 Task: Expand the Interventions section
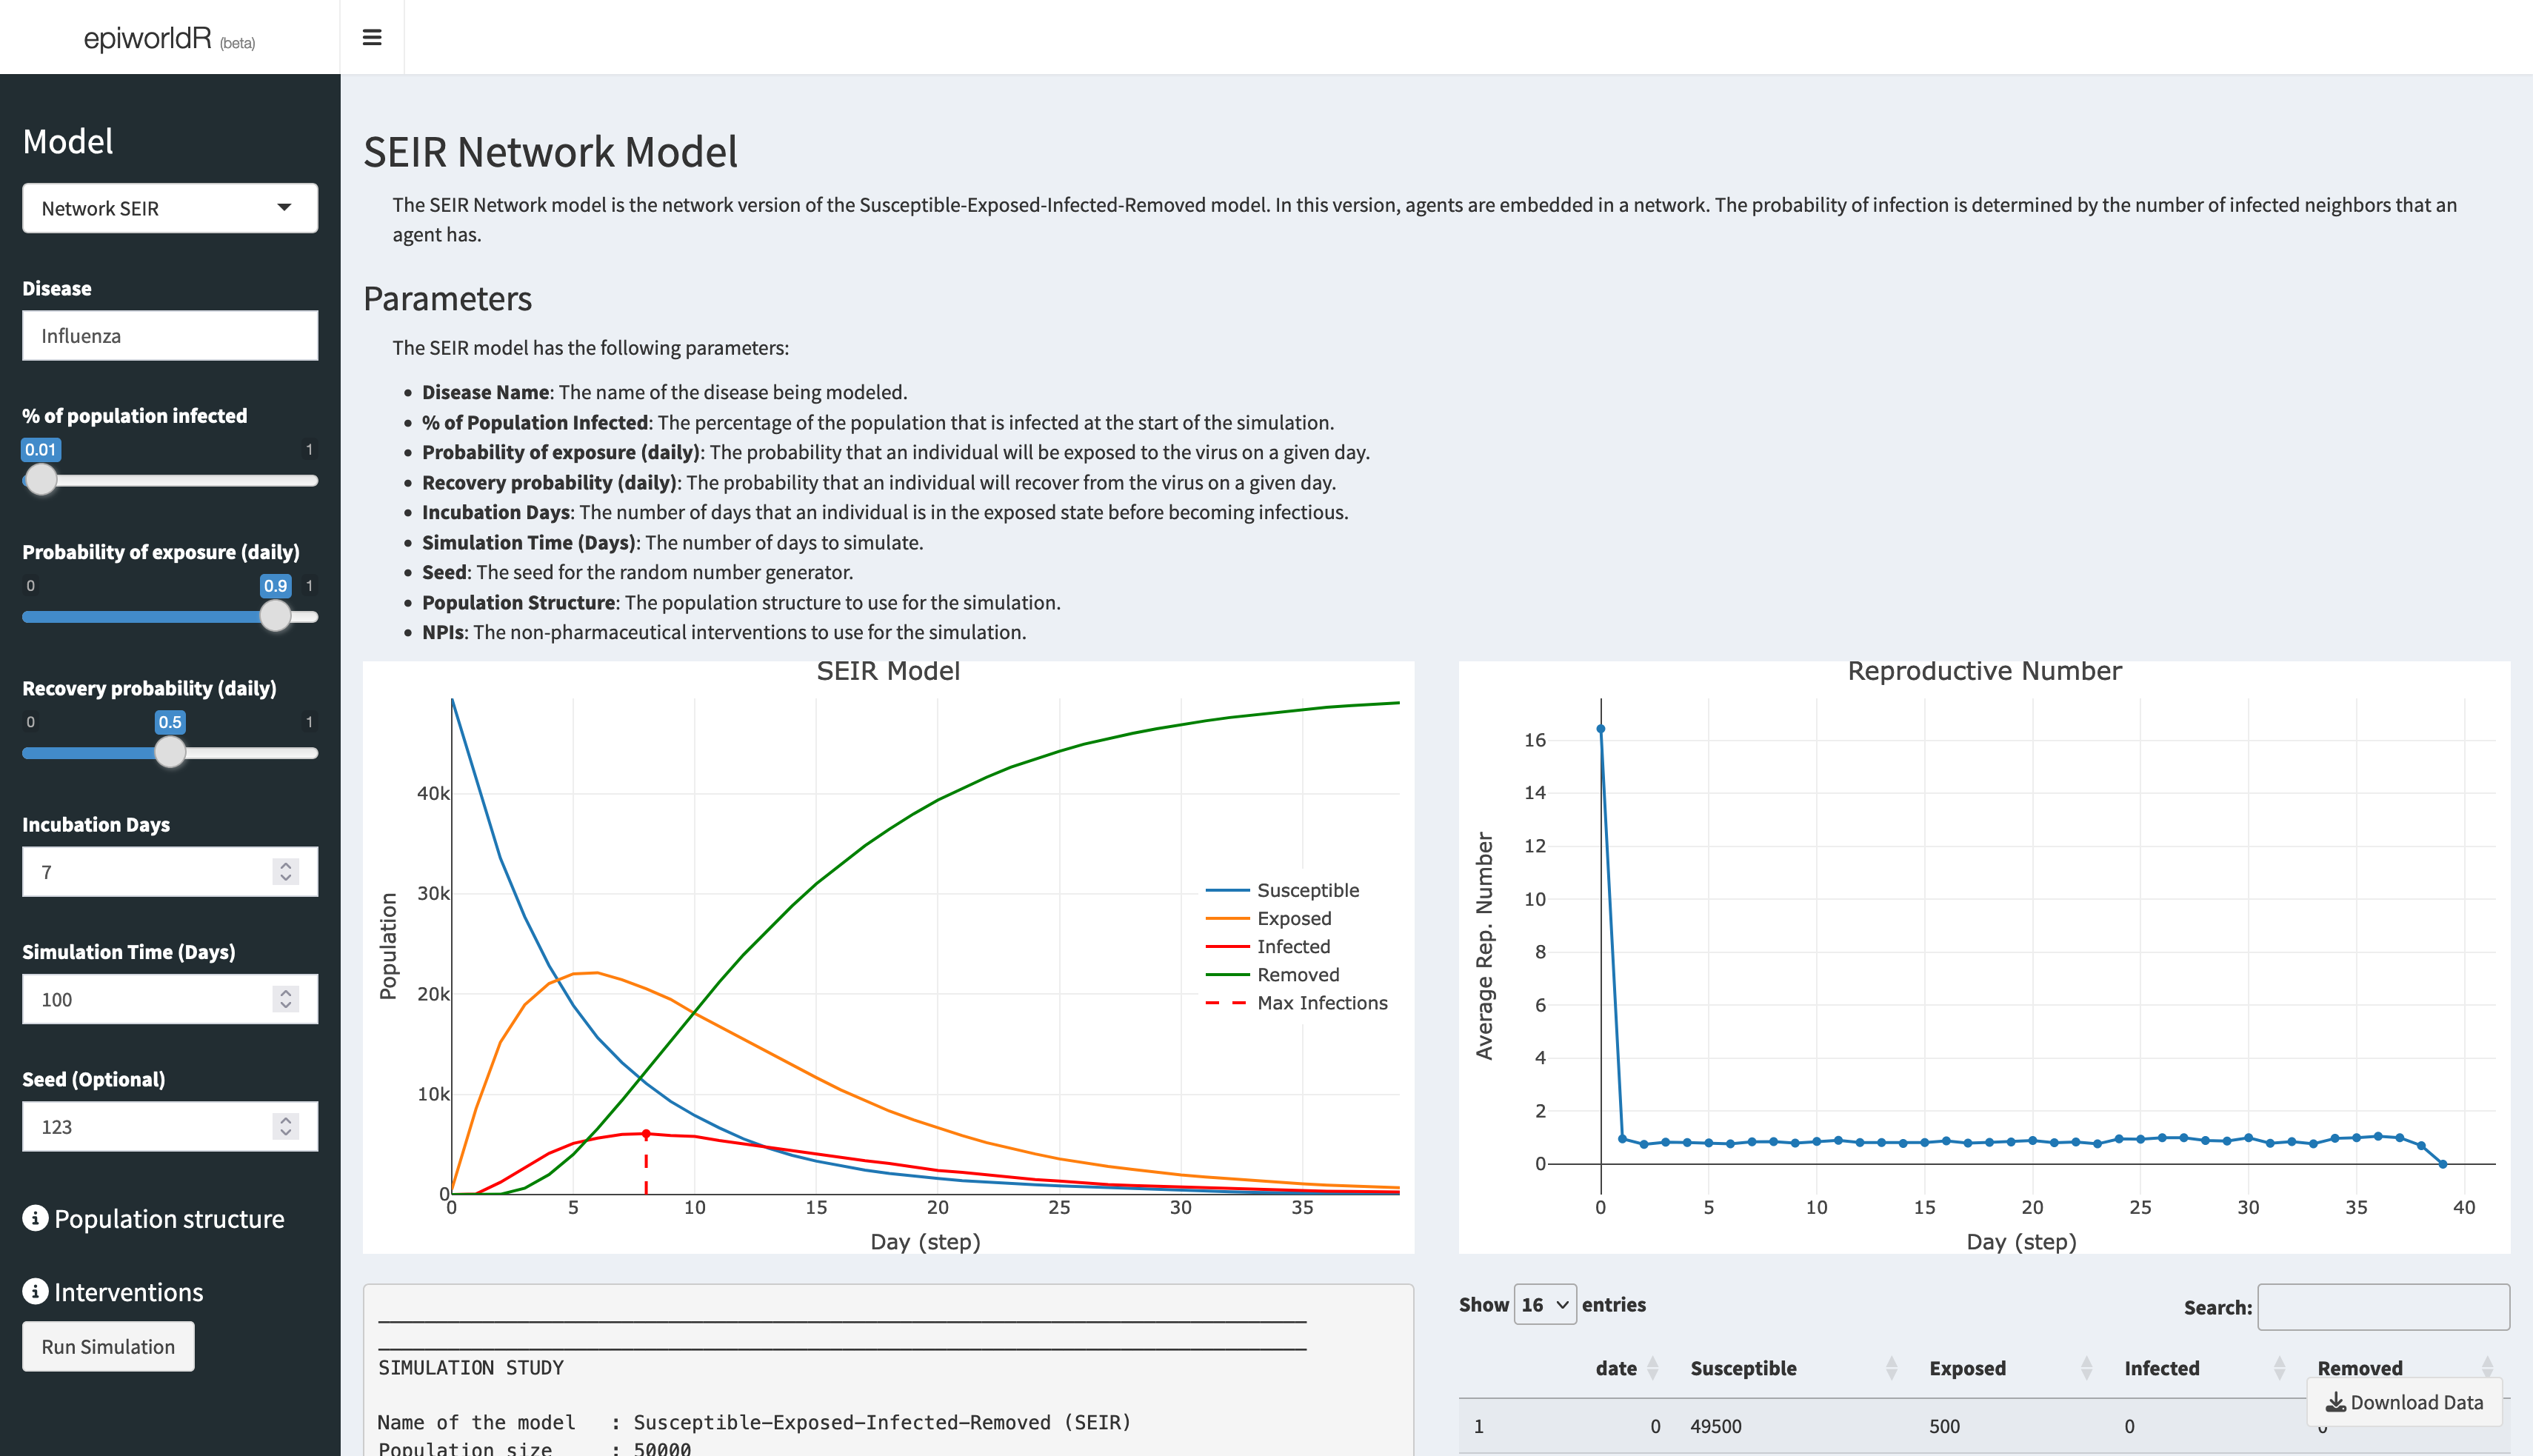tap(128, 1292)
